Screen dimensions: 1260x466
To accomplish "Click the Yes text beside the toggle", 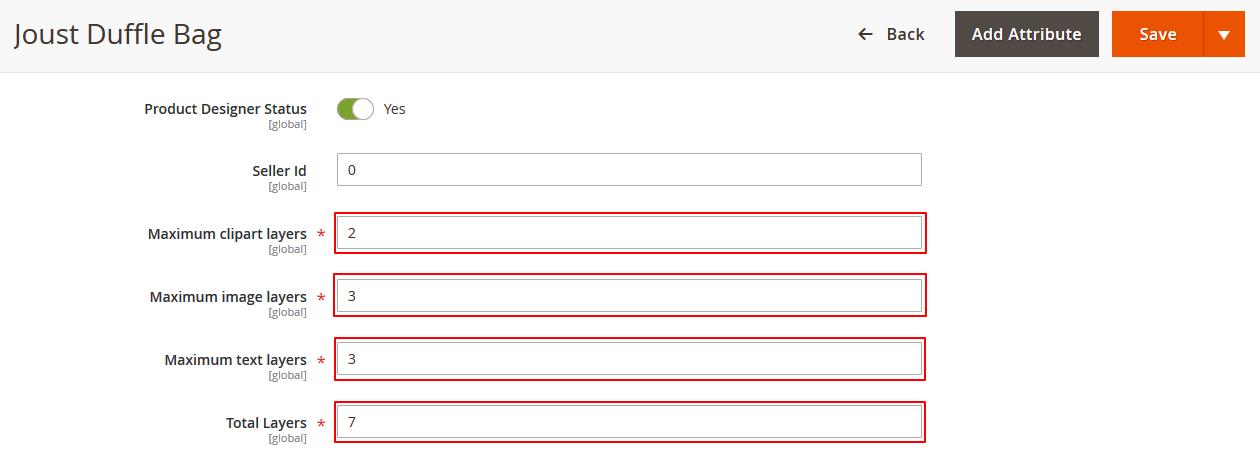I will click(x=395, y=109).
